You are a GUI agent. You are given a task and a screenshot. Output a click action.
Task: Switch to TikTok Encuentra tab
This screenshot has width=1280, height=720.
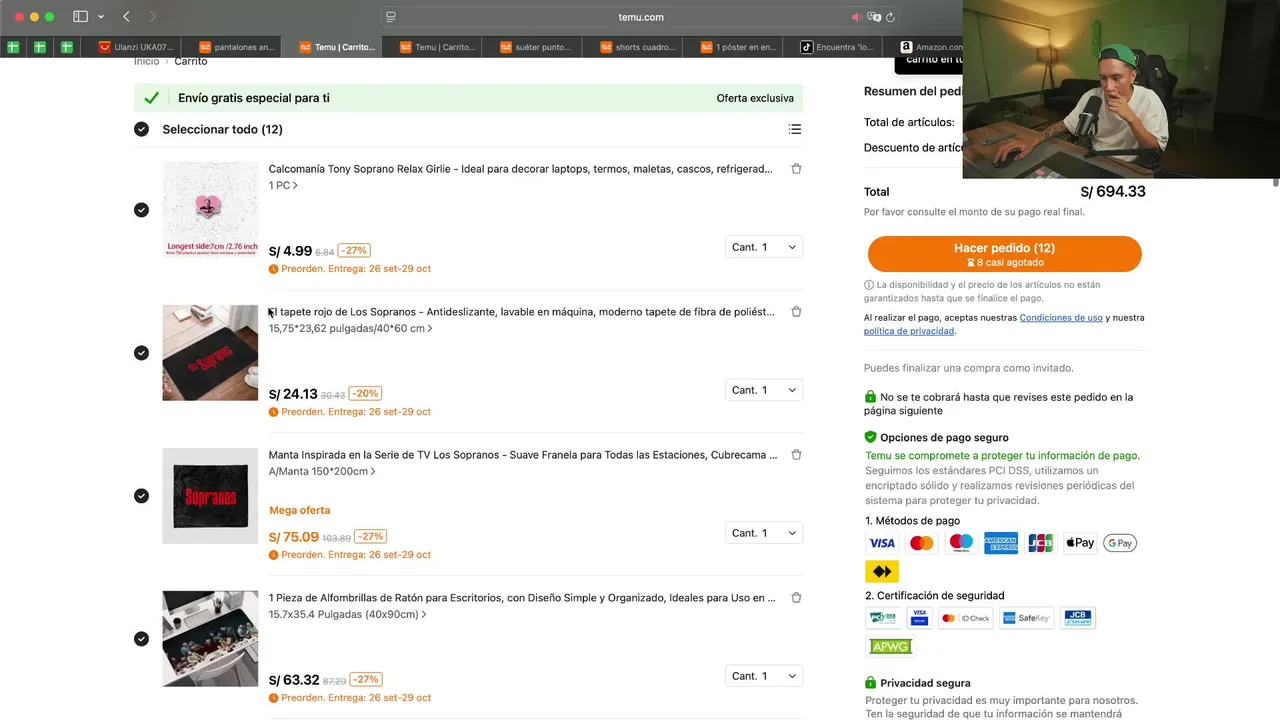tap(837, 47)
